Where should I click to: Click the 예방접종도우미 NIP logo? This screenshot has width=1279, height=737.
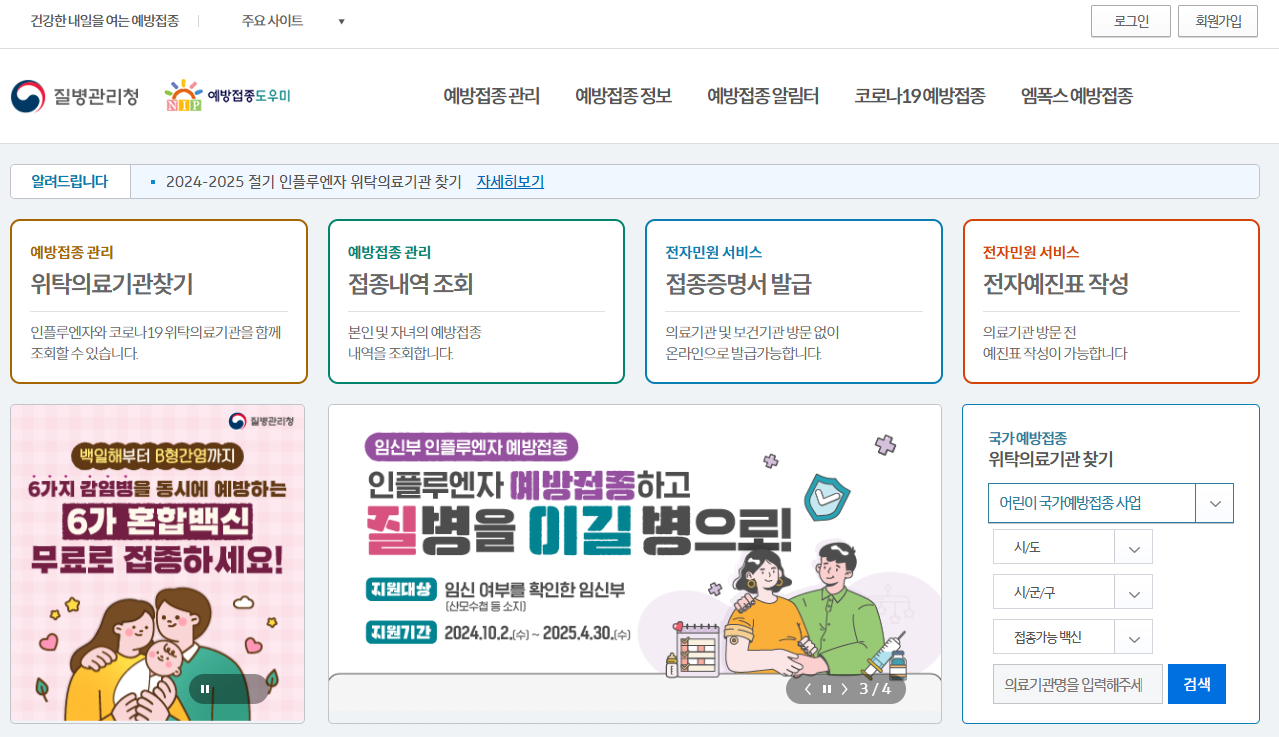(x=228, y=97)
